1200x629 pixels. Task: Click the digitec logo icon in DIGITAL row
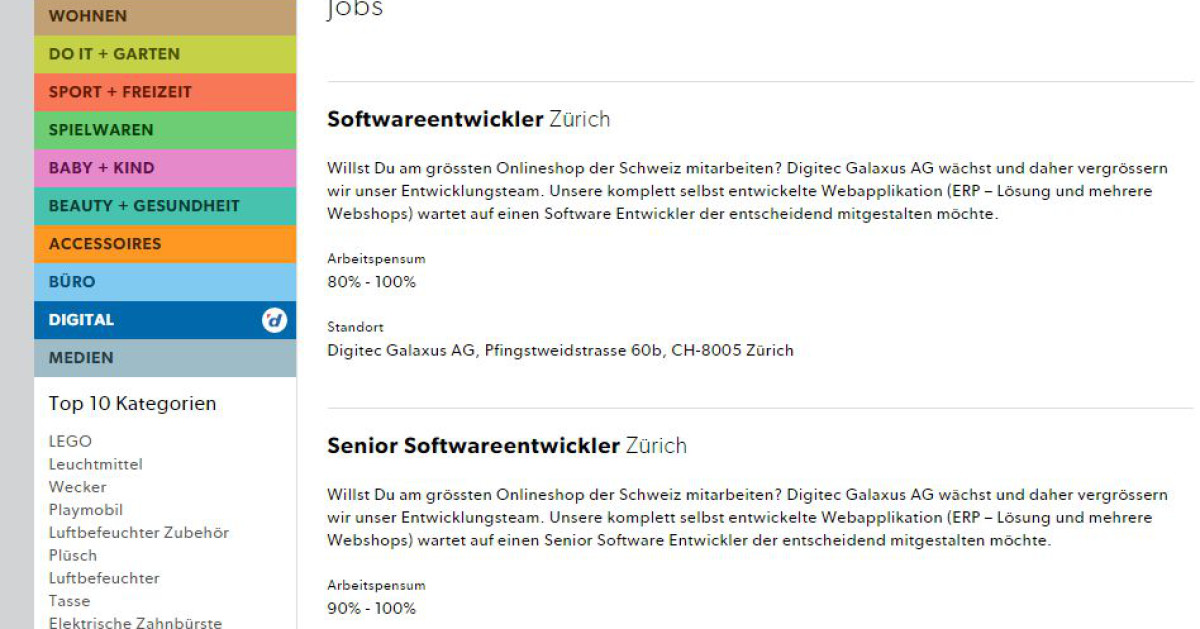coord(274,320)
